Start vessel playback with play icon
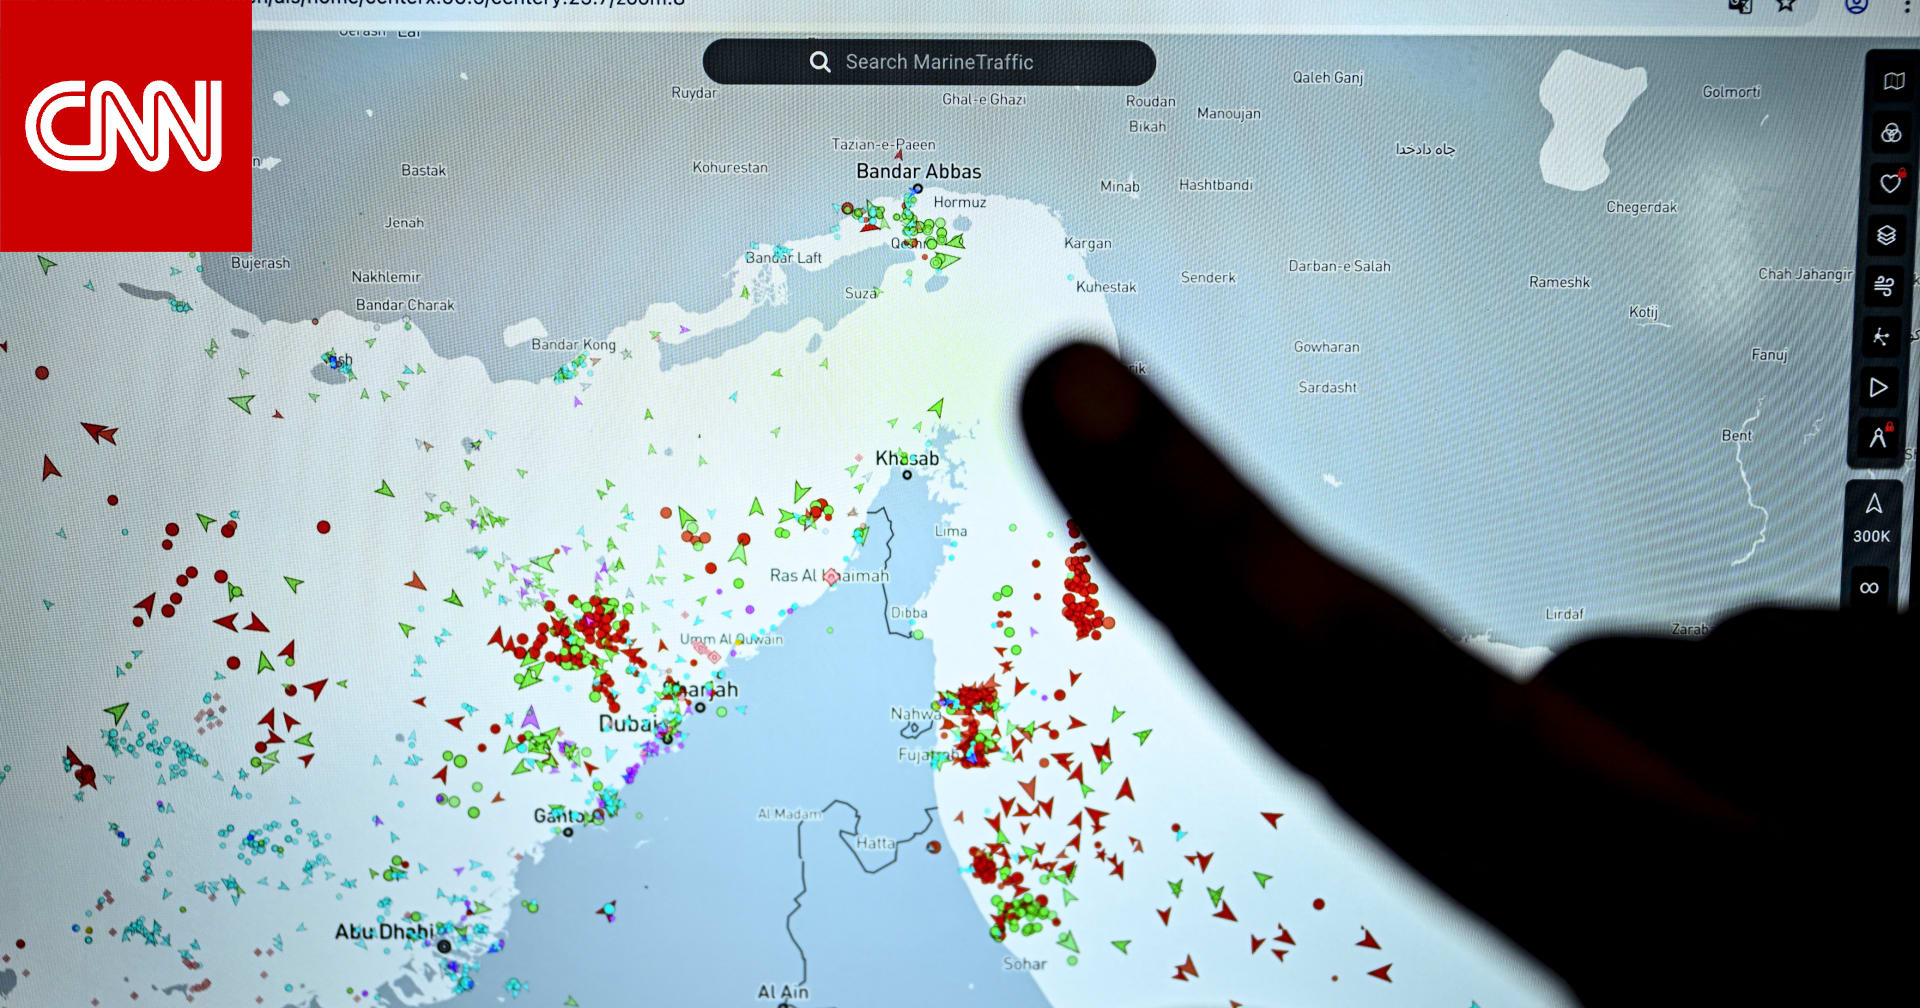 click(x=1878, y=388)
